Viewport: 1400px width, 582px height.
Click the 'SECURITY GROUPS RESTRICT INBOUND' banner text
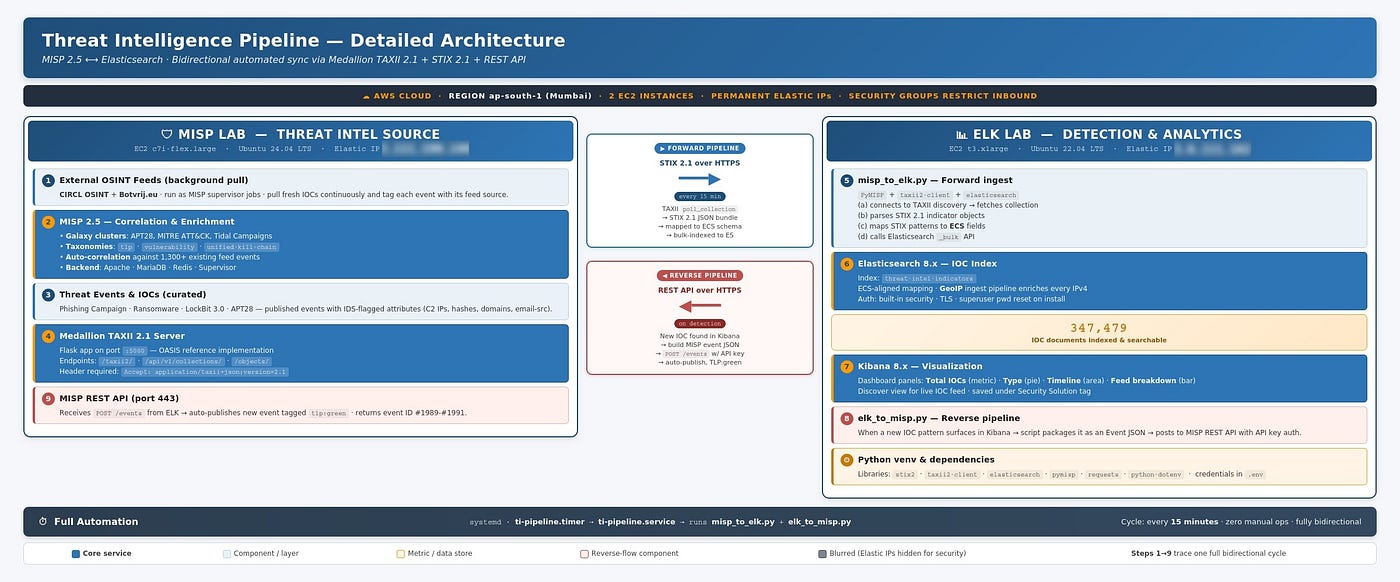[942, 96]
